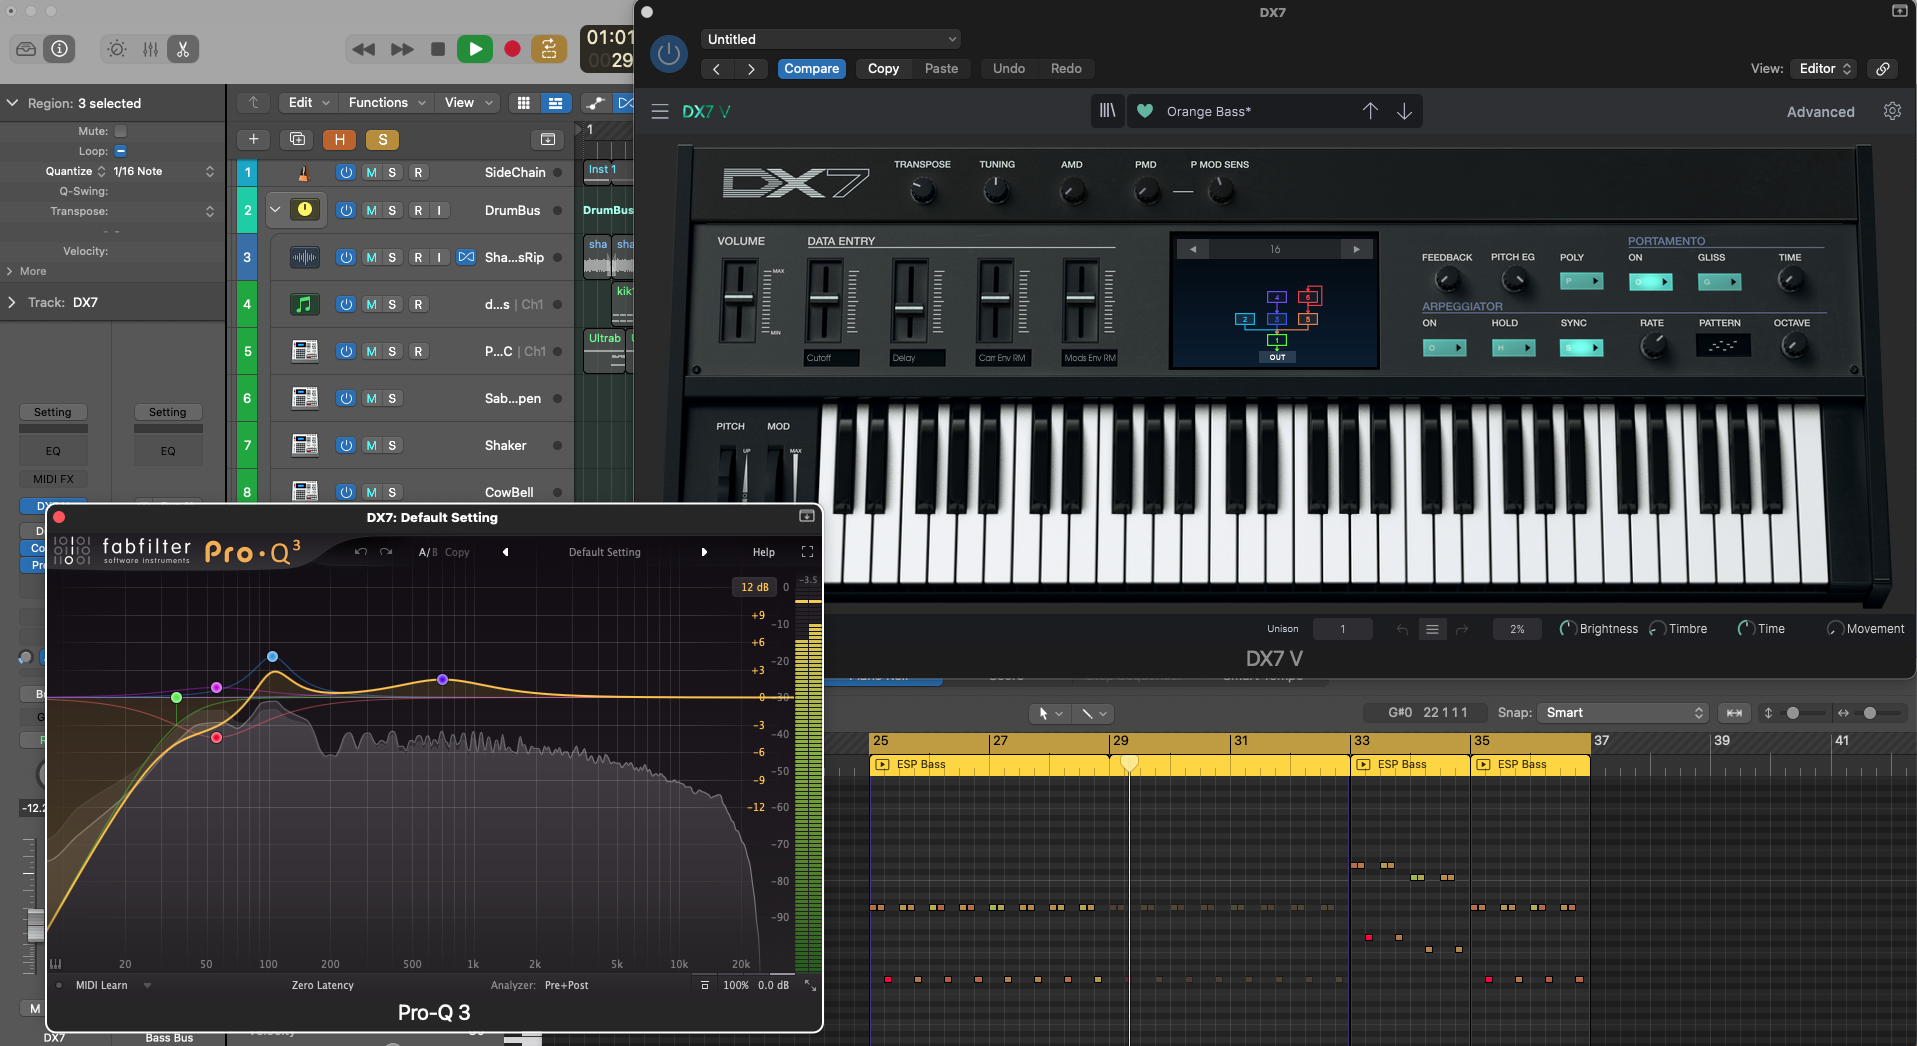Screen dimensions: 1917x1046
Task: Select the scissors editors icon
Action: coord(183,49)
